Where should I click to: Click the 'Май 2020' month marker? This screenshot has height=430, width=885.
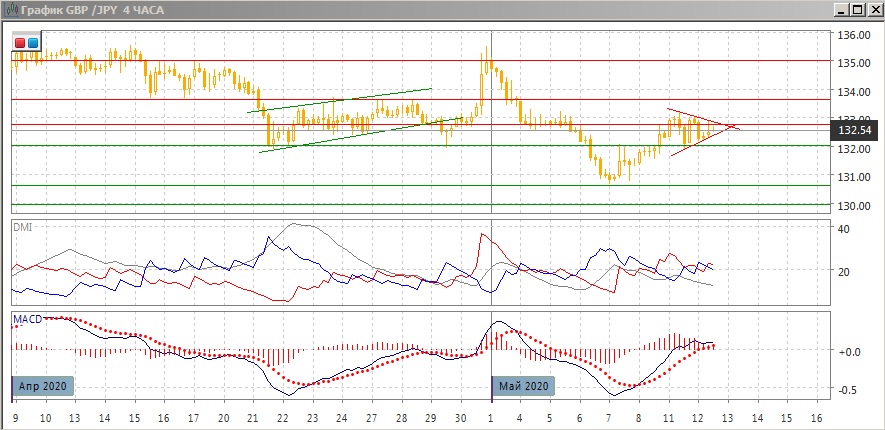tap(523, 387)
